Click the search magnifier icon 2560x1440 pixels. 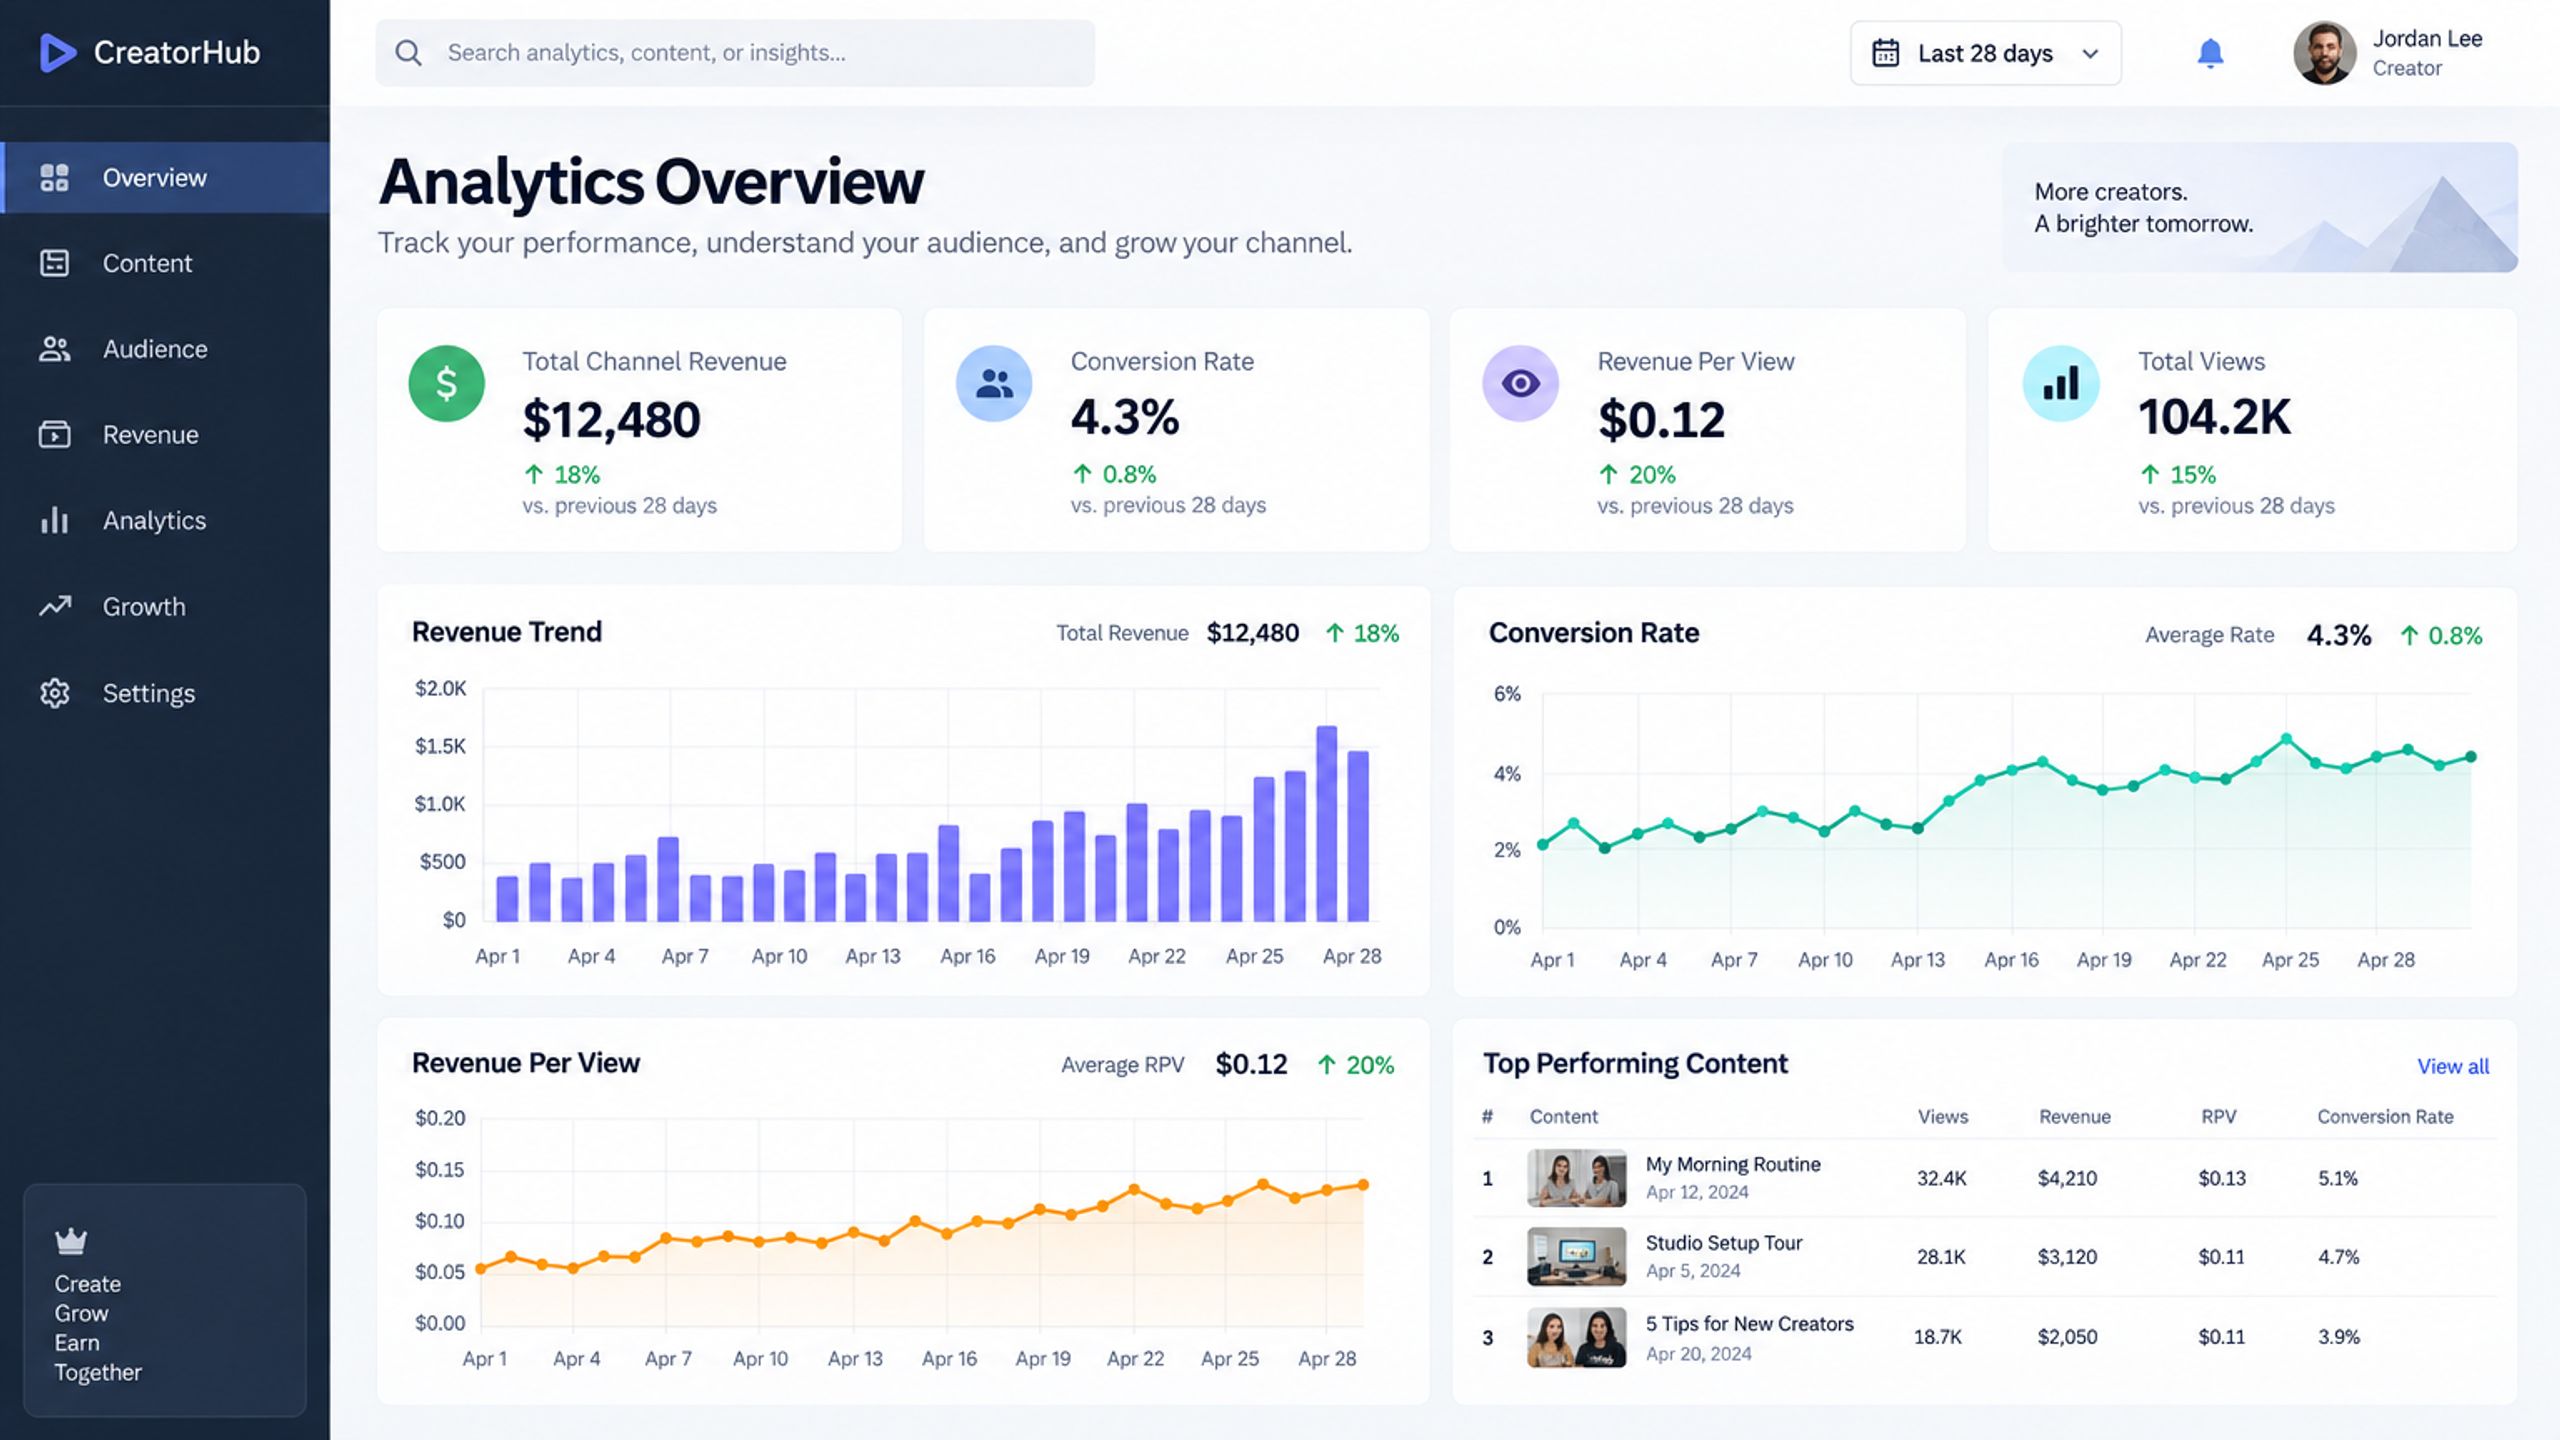(x=408, y=53)
